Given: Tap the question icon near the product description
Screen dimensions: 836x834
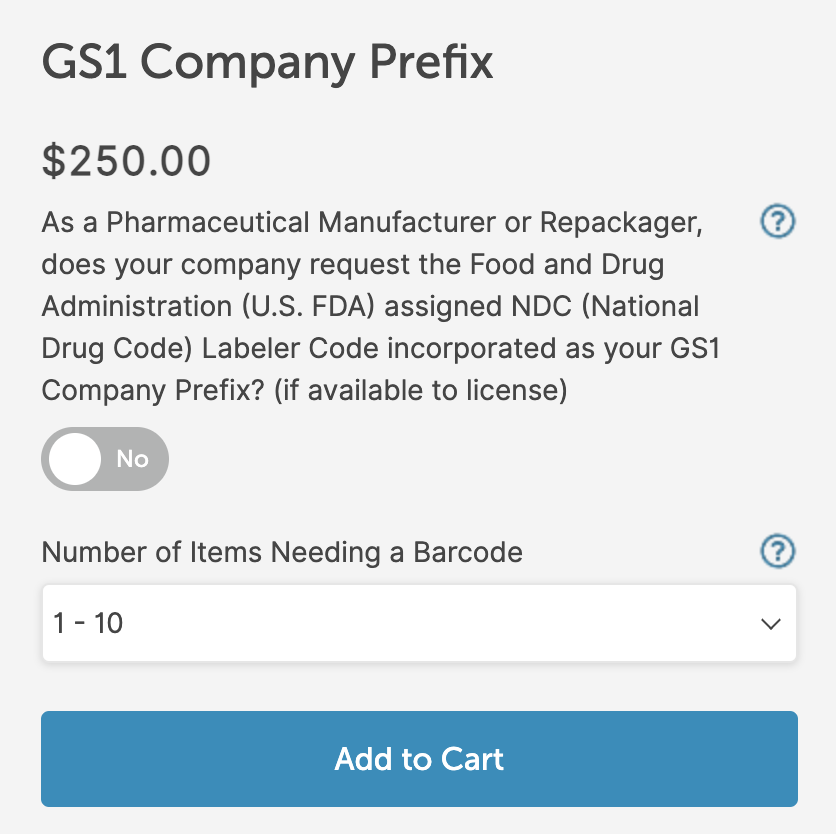Looking at the screenshot, I should pyautogui.click(x=778, y=221).
